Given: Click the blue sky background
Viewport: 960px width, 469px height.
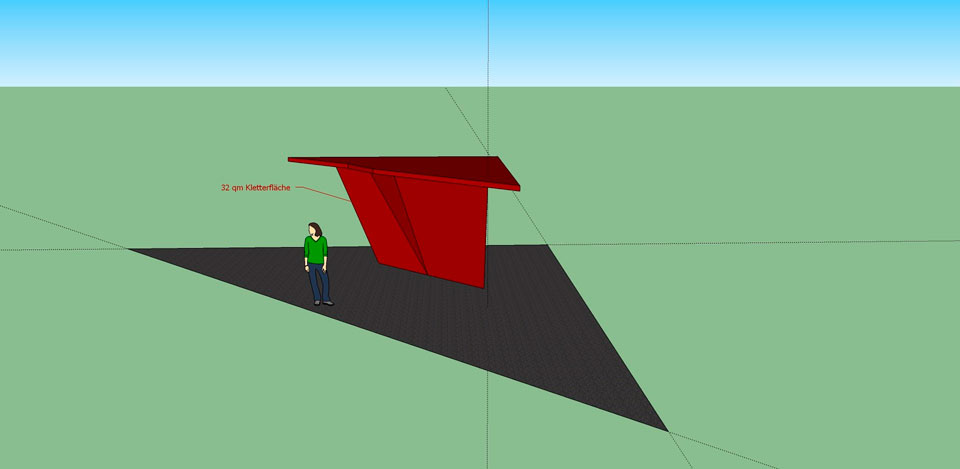Looking at the screenshot, I should coord(700,40).
